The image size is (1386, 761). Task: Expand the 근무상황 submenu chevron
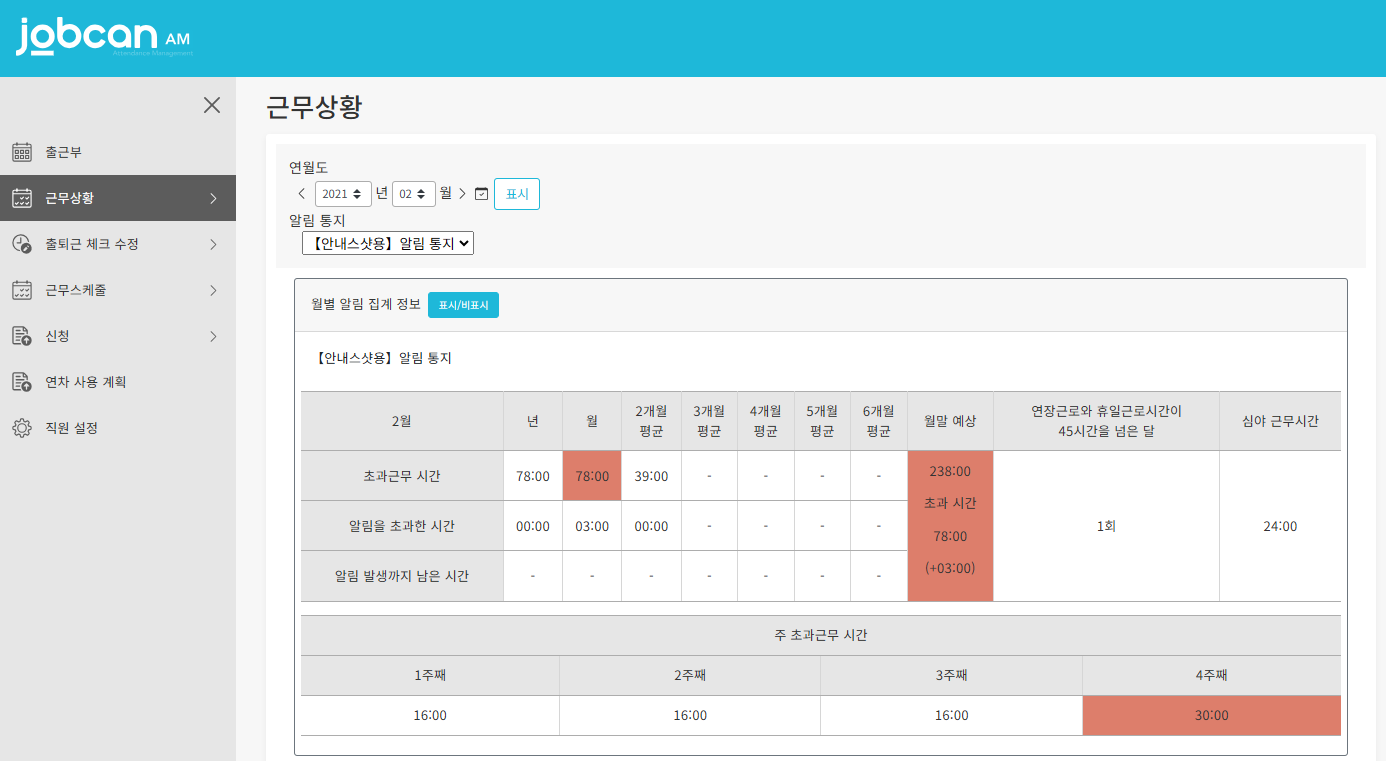(213, 198)
